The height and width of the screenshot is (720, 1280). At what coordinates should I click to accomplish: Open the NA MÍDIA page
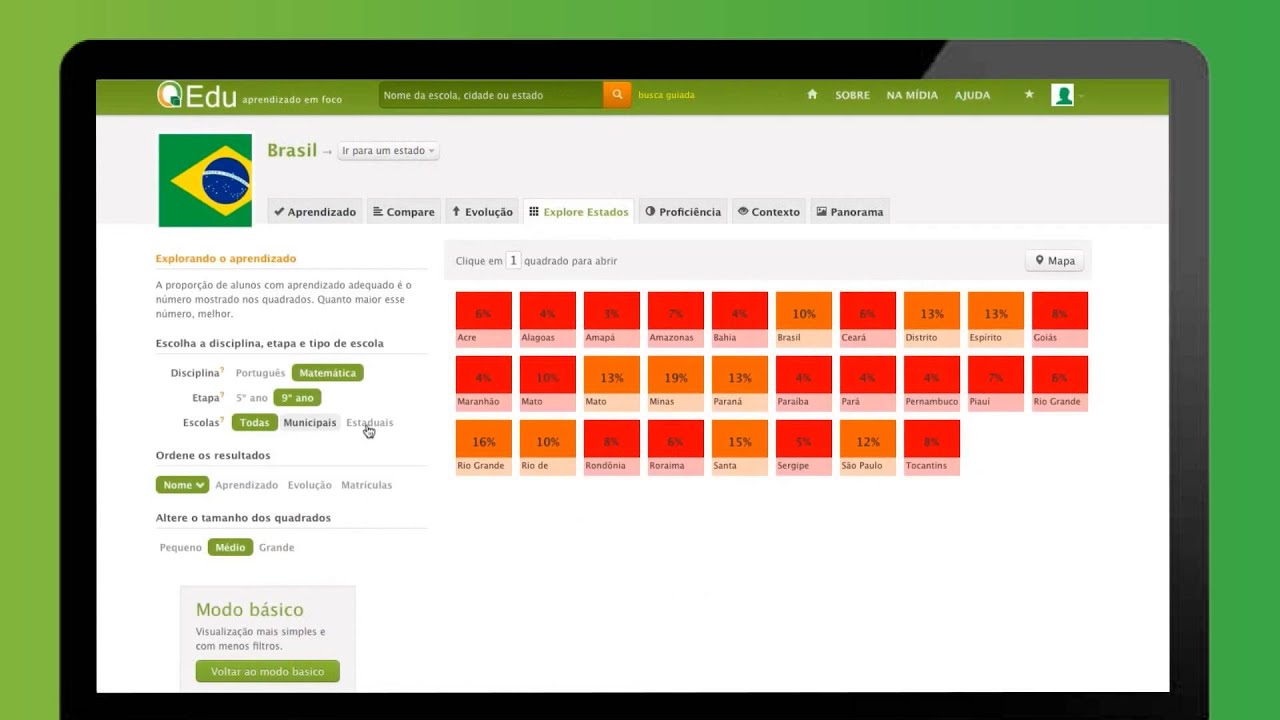(x=912, y=95)
